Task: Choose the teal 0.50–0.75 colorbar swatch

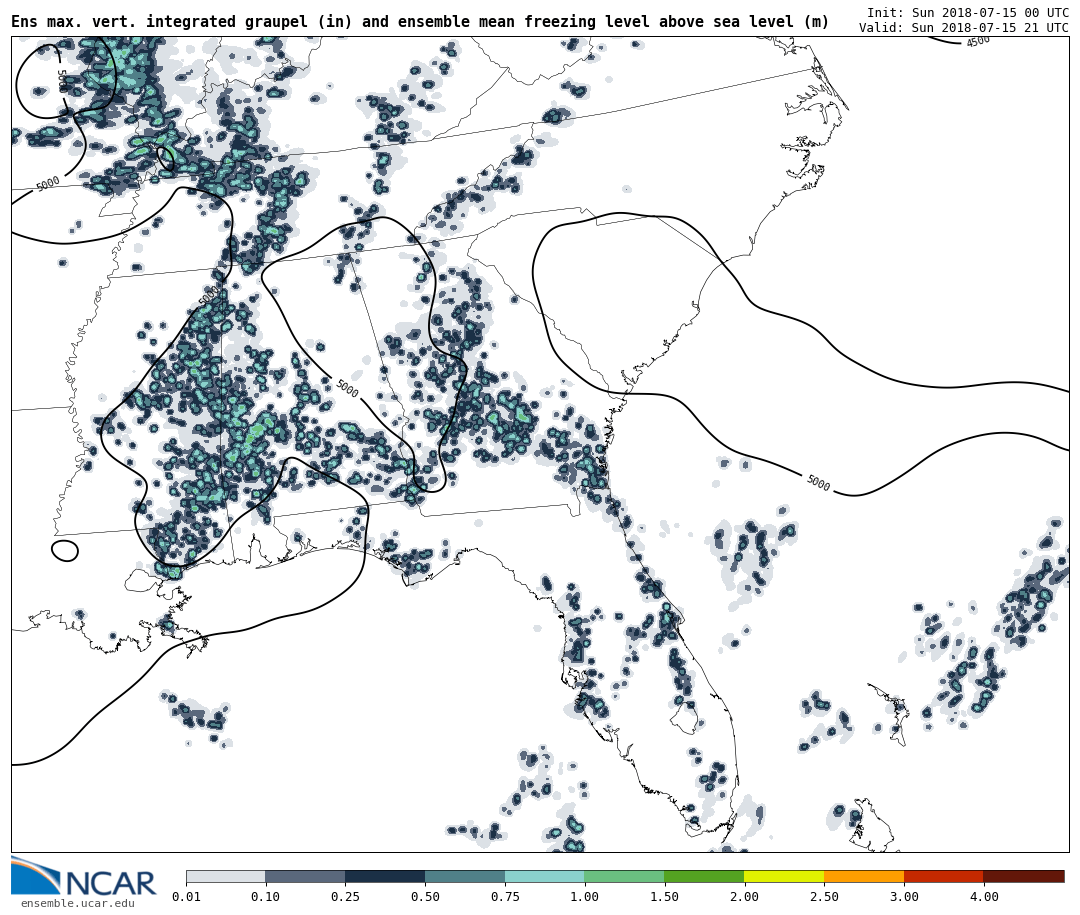Action: point(465,876)
